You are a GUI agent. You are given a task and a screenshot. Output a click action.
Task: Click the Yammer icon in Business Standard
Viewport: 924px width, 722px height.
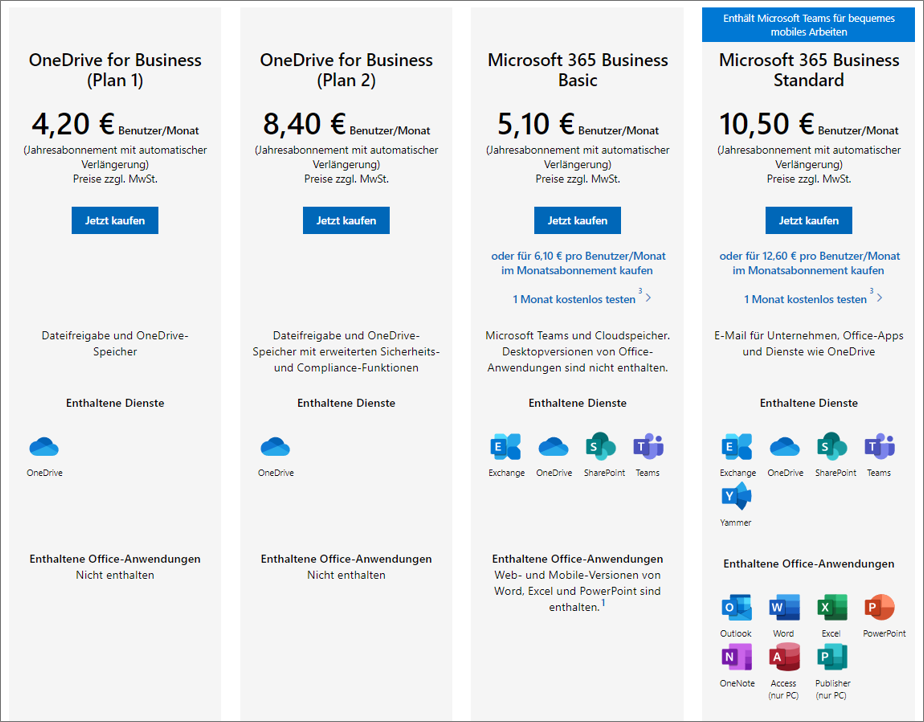coord(736,496)
